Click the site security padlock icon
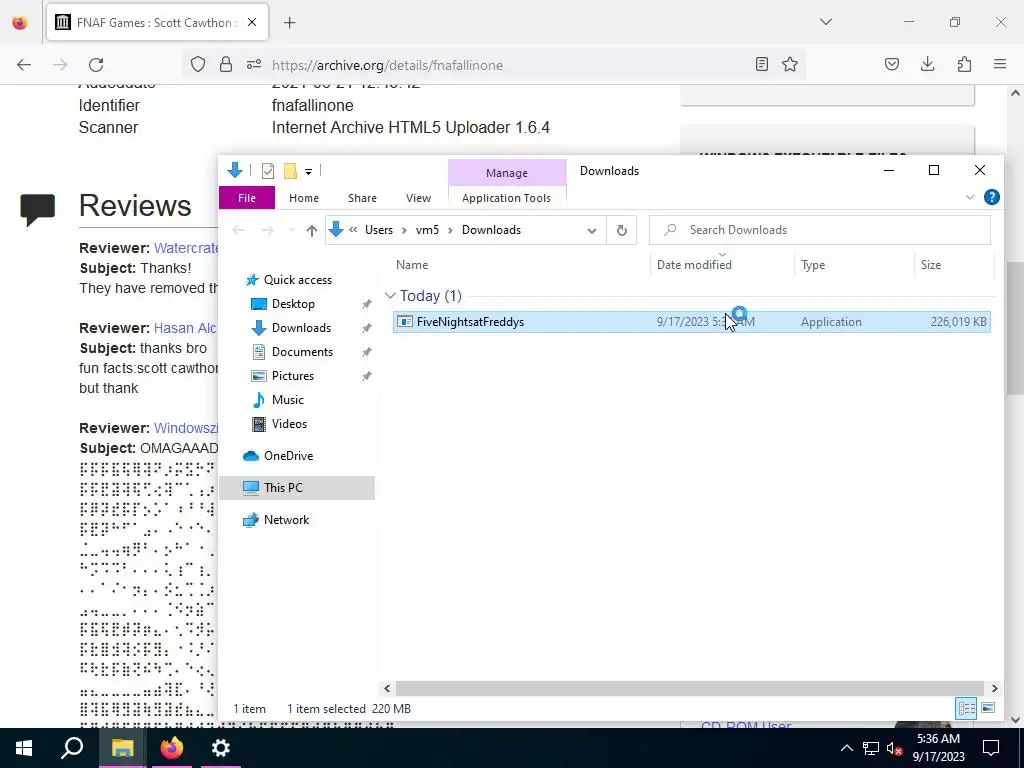Viewport: 1024px width, 768px height. tap(226, 64)
